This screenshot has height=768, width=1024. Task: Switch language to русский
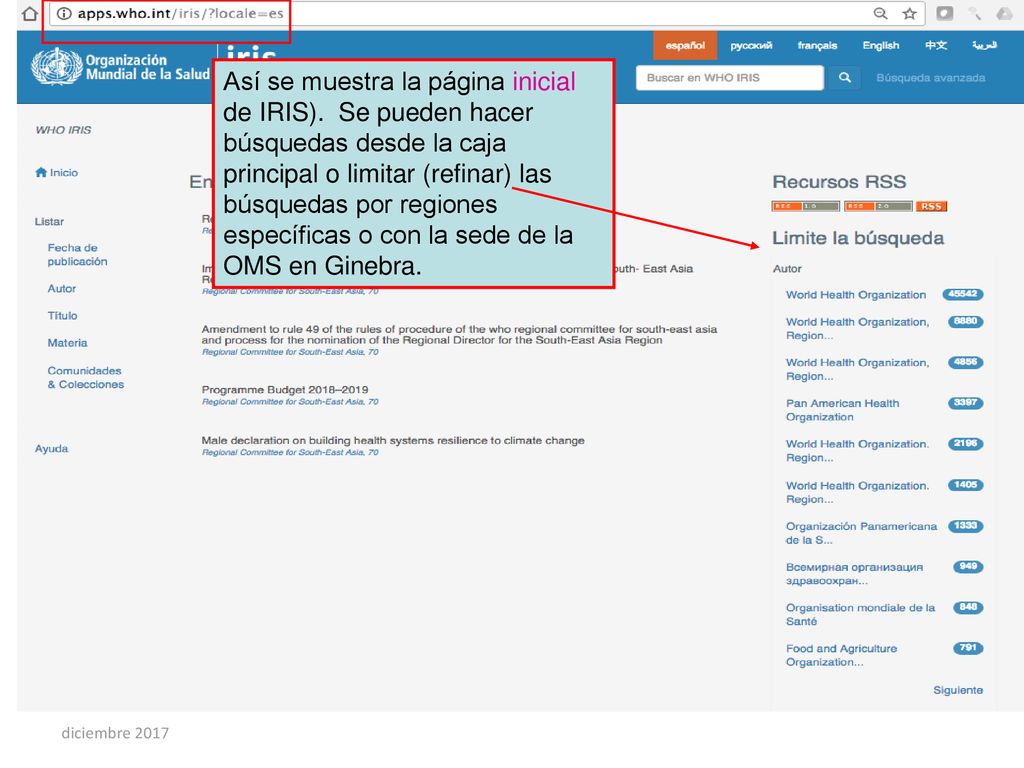751,45
